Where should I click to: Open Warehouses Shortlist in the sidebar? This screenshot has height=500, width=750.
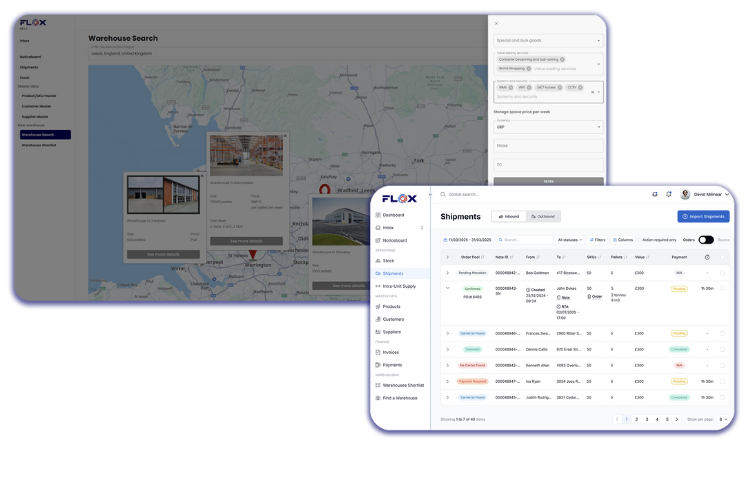[x=400, y=385]
